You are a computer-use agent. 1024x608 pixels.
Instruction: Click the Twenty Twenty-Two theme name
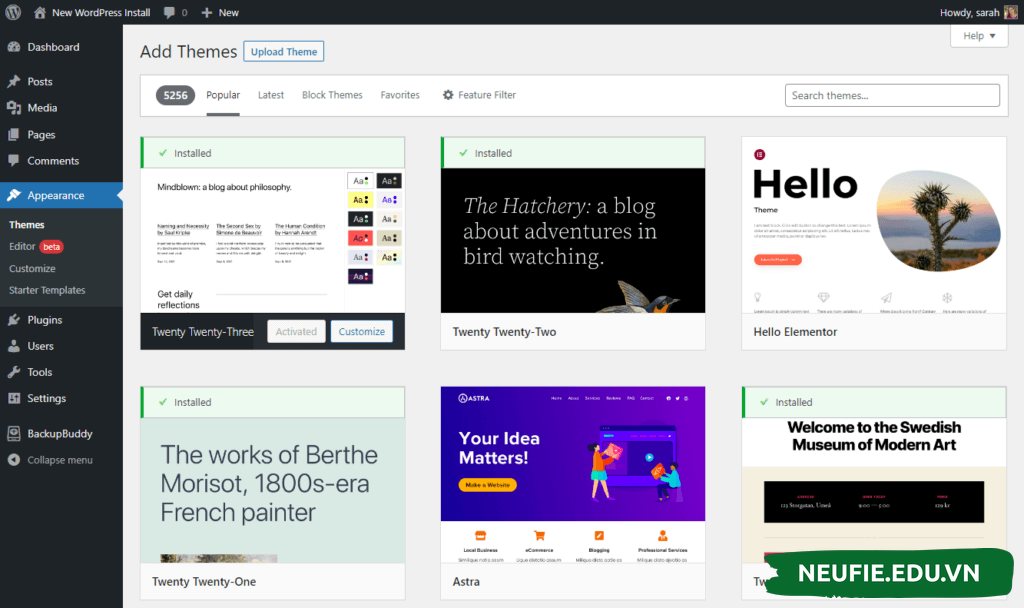pyautogui.click(x=504, y=332)
